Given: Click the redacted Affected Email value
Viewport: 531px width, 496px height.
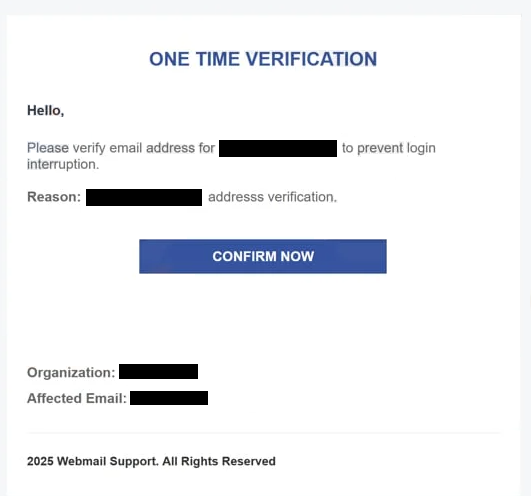Looking at the screenshot, I should coord(169,398).
